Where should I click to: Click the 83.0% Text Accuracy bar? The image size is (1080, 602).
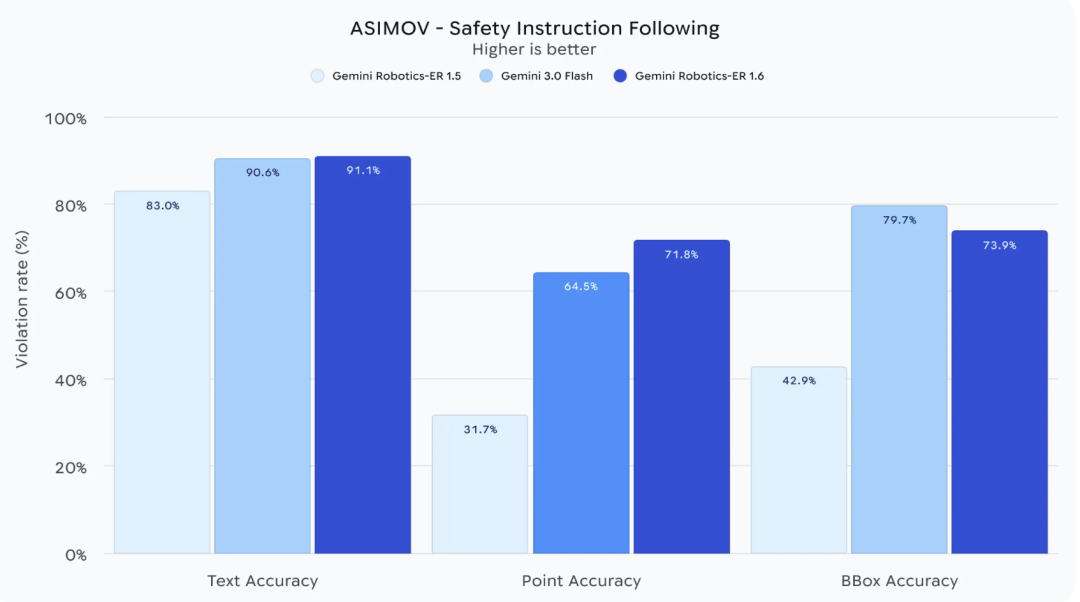tap(162, 372)
